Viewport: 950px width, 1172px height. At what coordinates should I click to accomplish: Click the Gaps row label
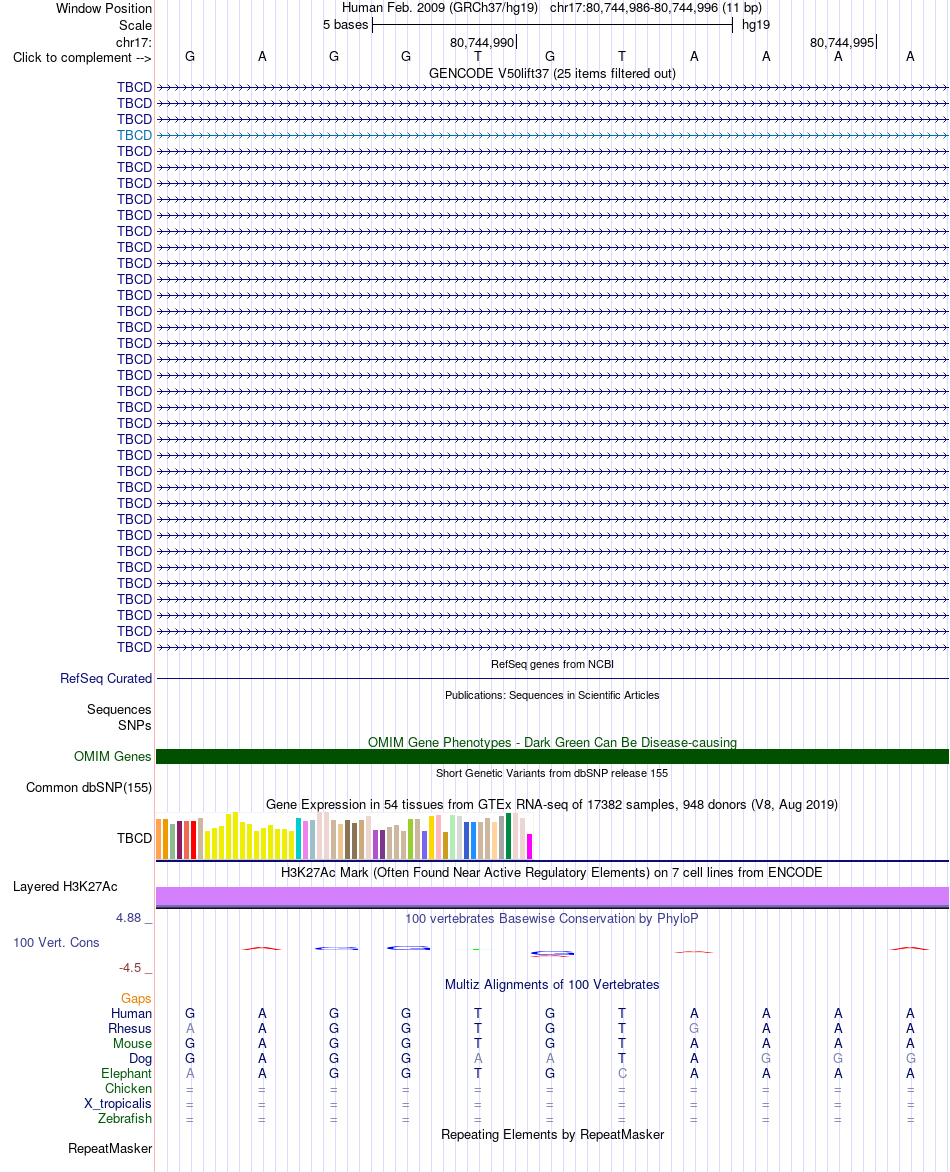tap(137, 999)
